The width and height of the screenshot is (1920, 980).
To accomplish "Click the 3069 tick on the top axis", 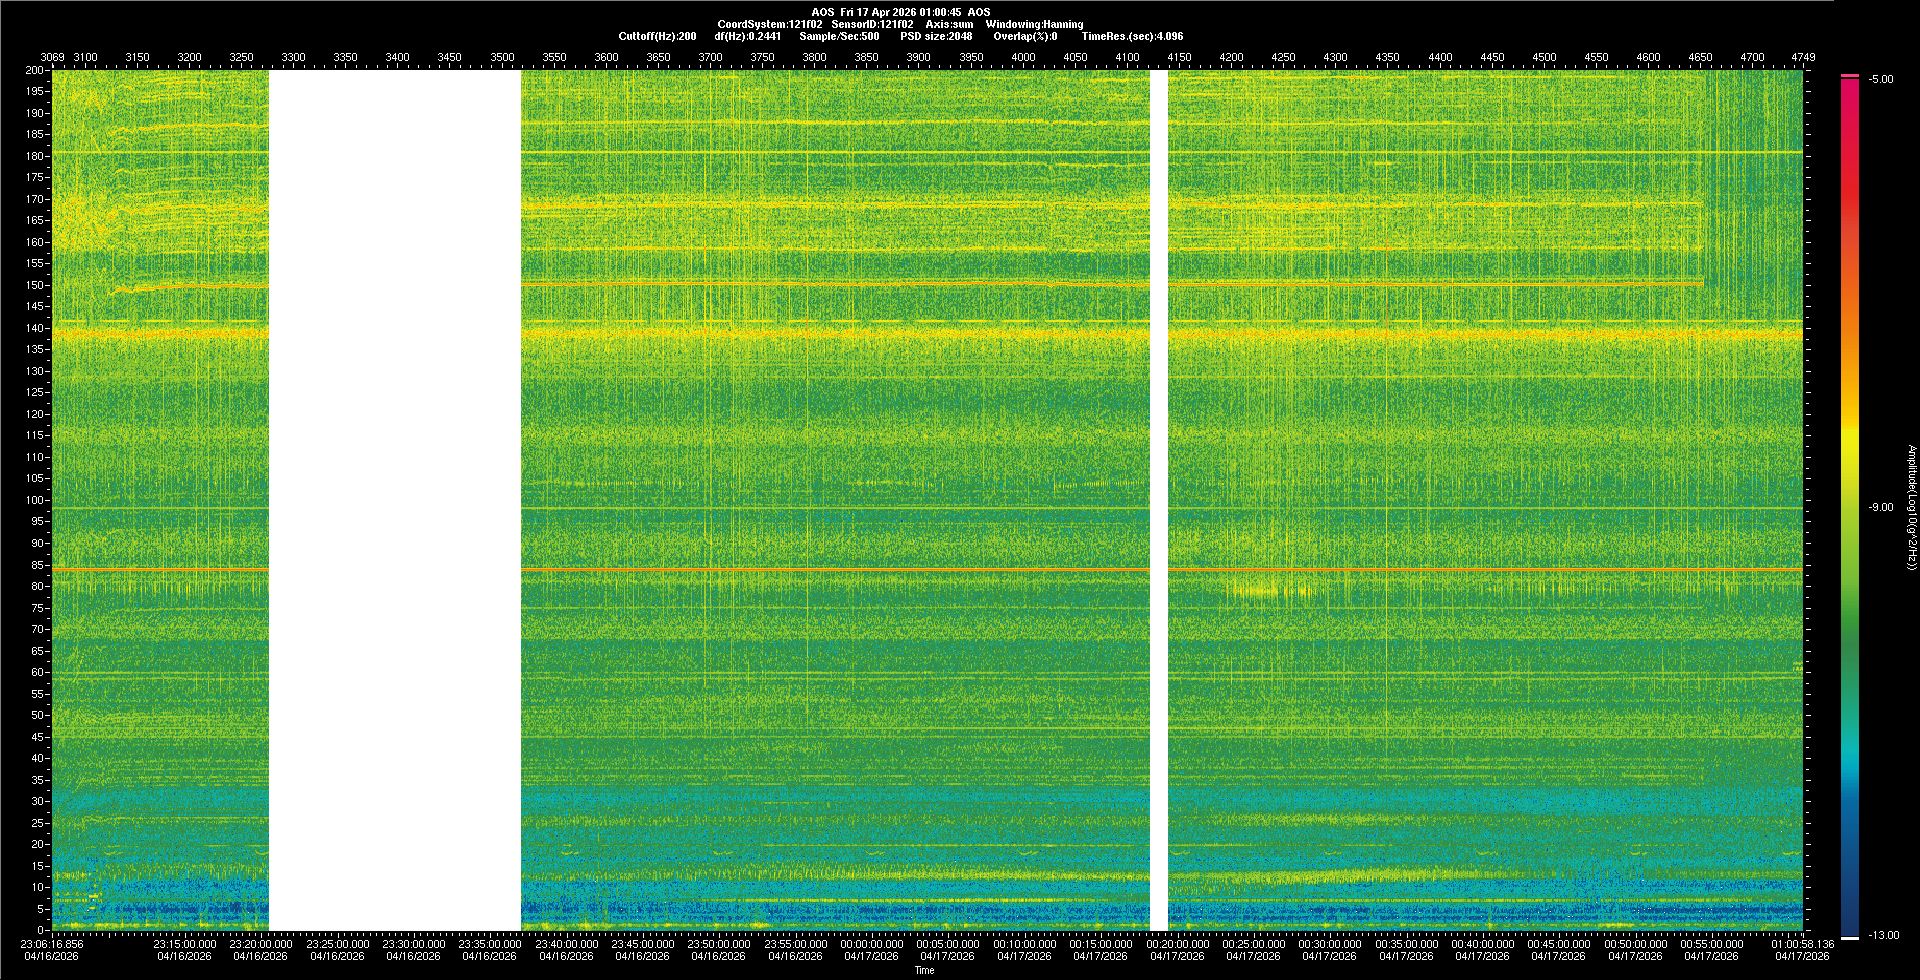I will coord(52,58).
